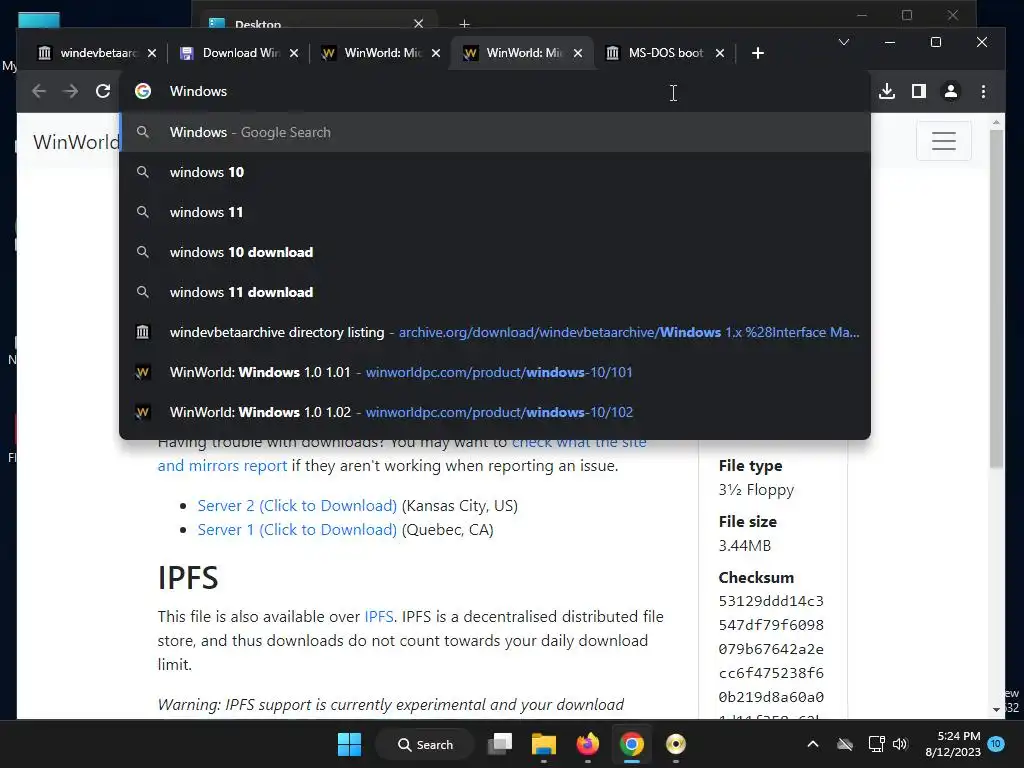The width and height of the screenshot is (1024, 768).
Task: Click taskbar Search box
Action: click(425, 744)
